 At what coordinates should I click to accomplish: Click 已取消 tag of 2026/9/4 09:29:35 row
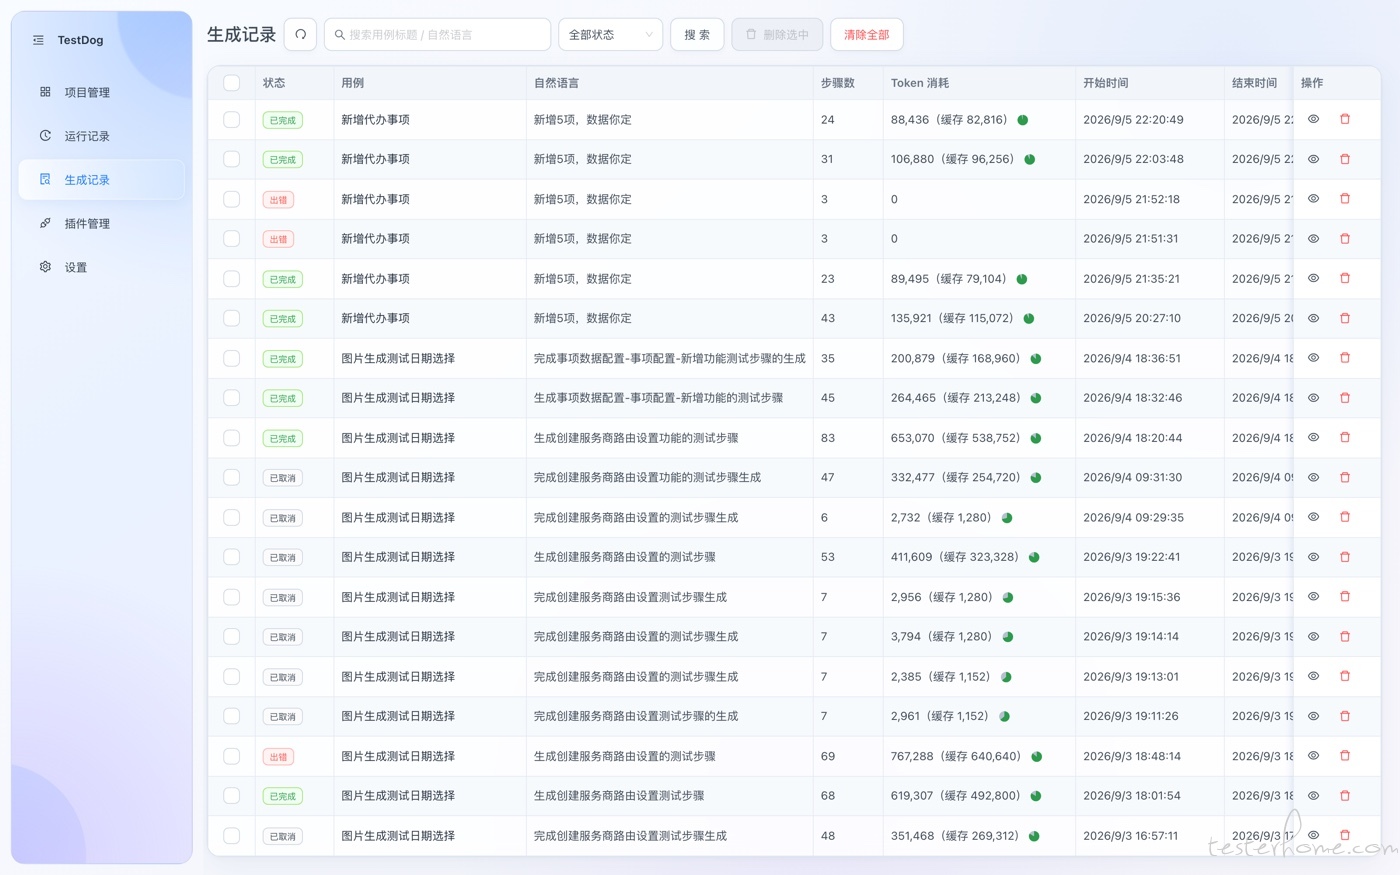(x=283, y=518)
